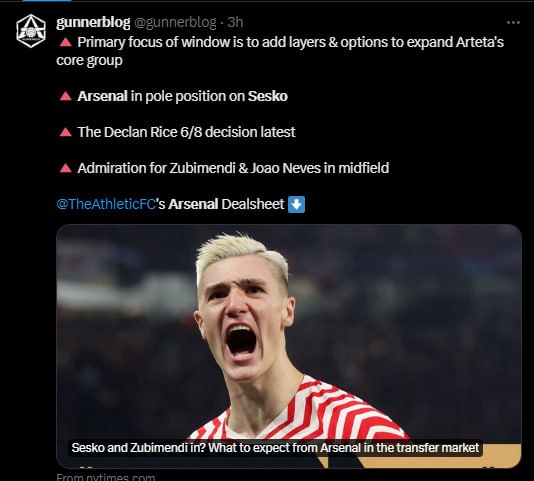Open the gunnerblog profile avatar
This screenshot has height=481, width=534.
pos(31,31)
